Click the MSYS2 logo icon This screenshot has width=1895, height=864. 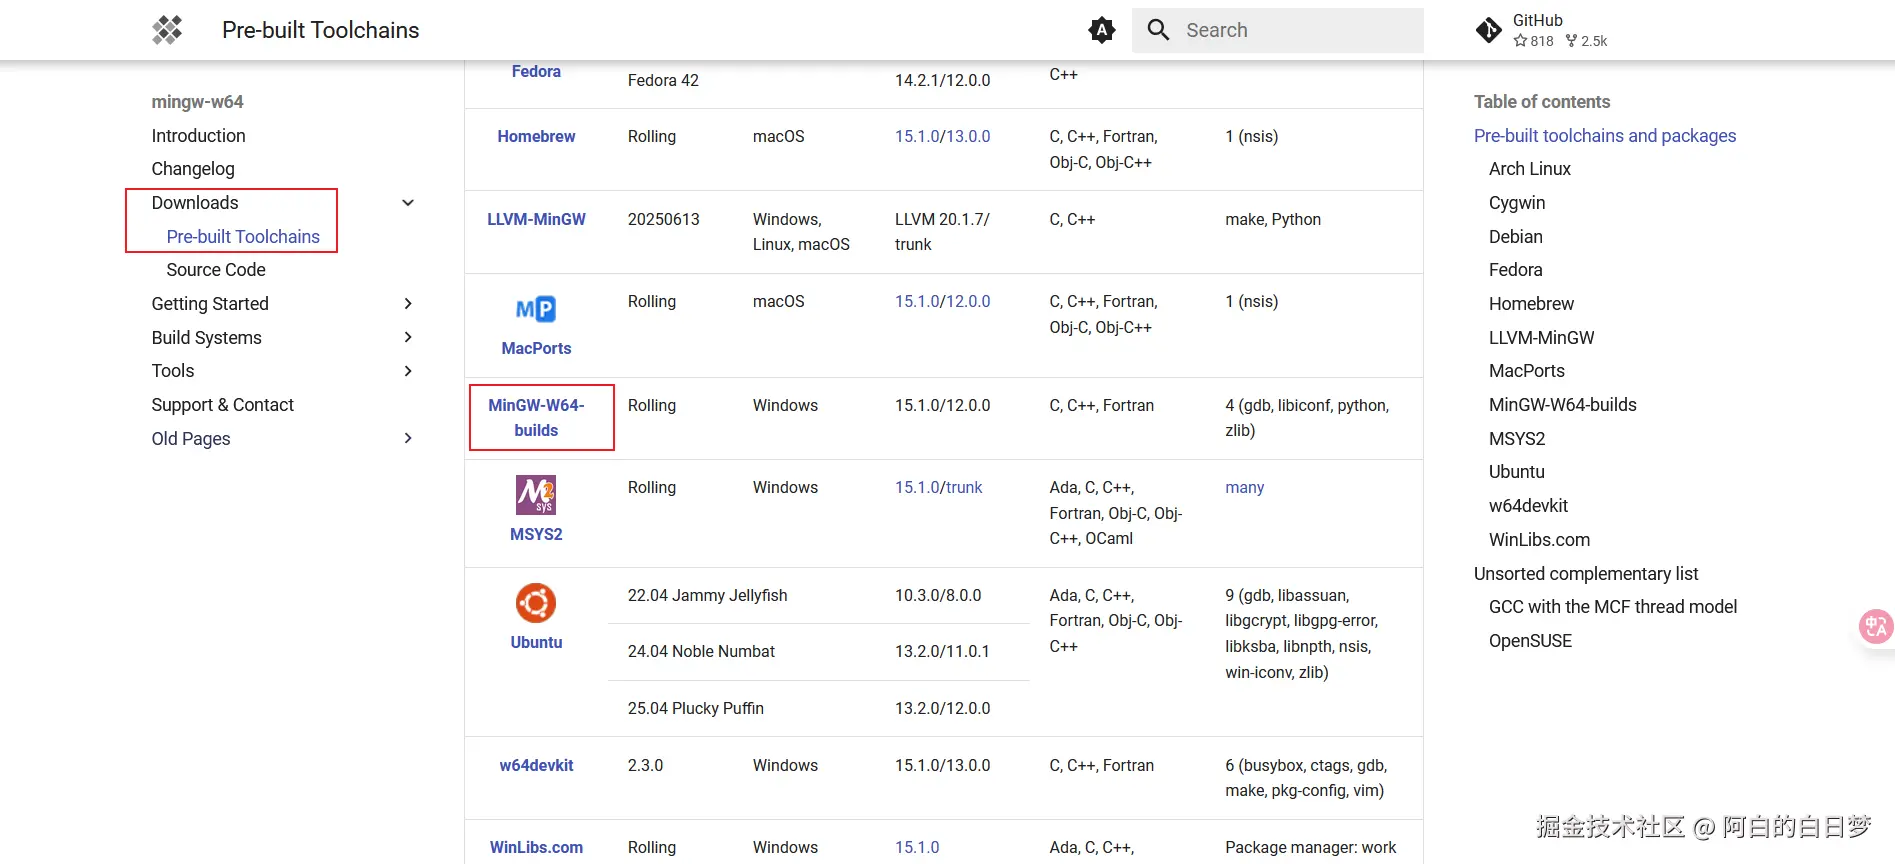[536, 495]
